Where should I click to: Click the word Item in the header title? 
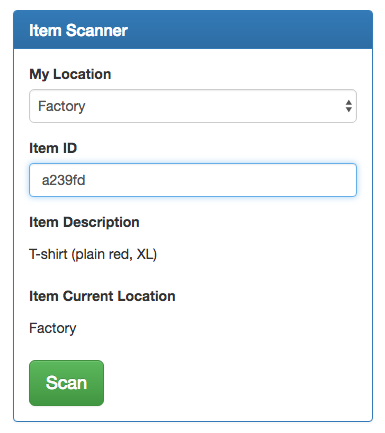pos(45,30)
